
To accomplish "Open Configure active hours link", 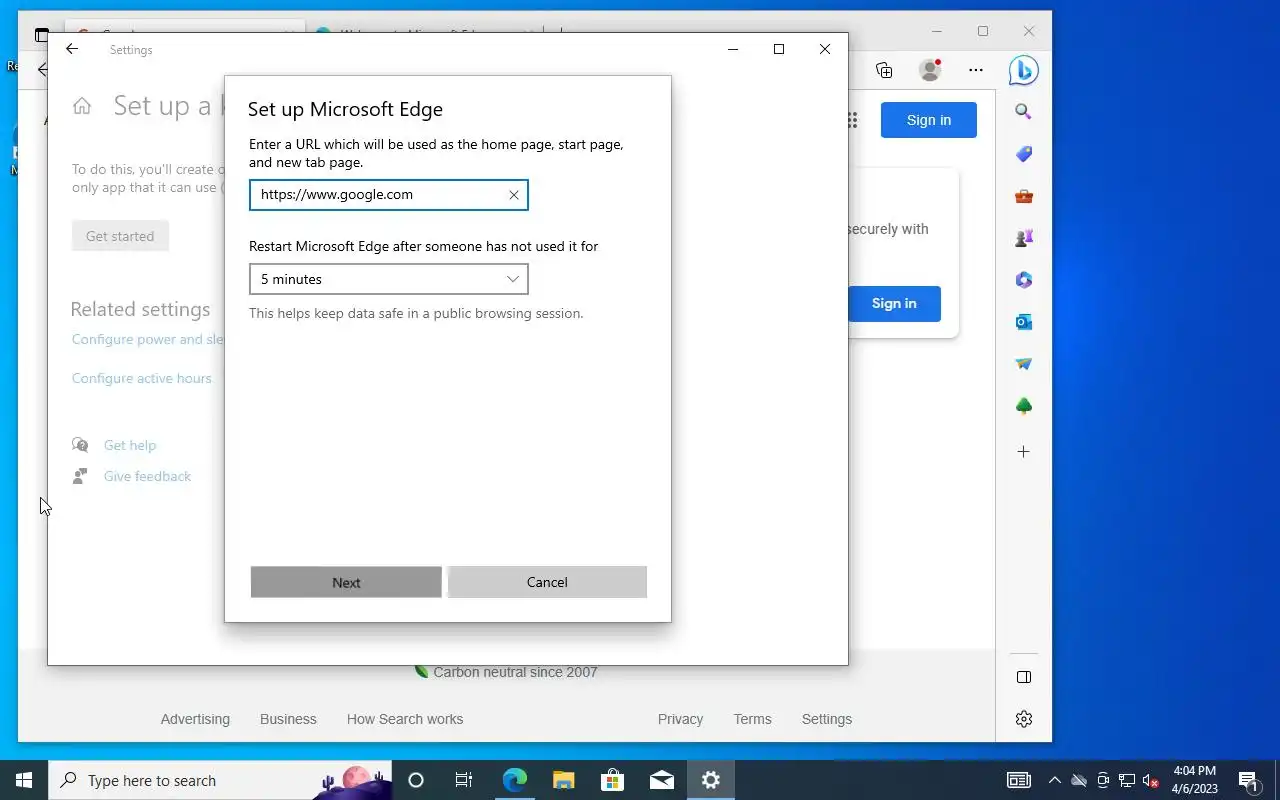I will [x=142, y=378].
